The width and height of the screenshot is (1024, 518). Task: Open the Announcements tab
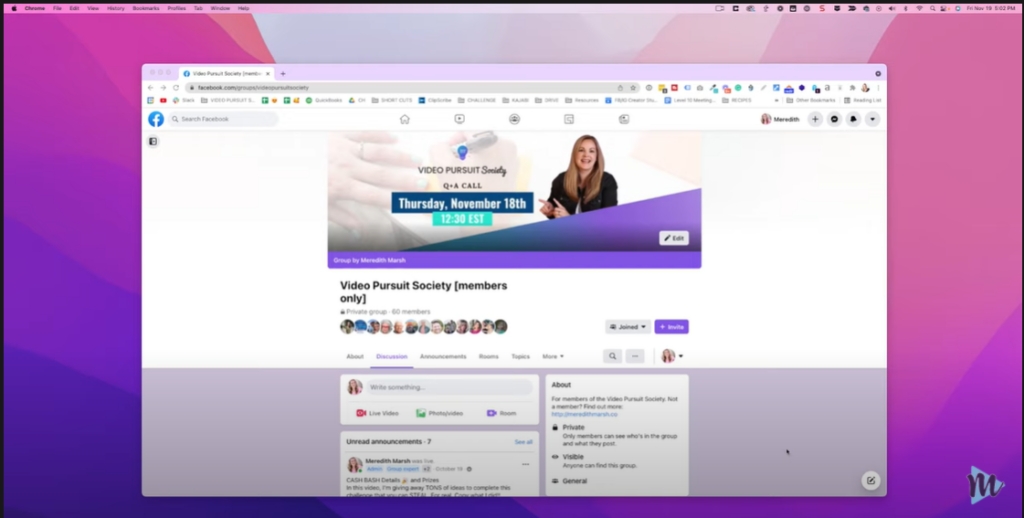point(443,357)
